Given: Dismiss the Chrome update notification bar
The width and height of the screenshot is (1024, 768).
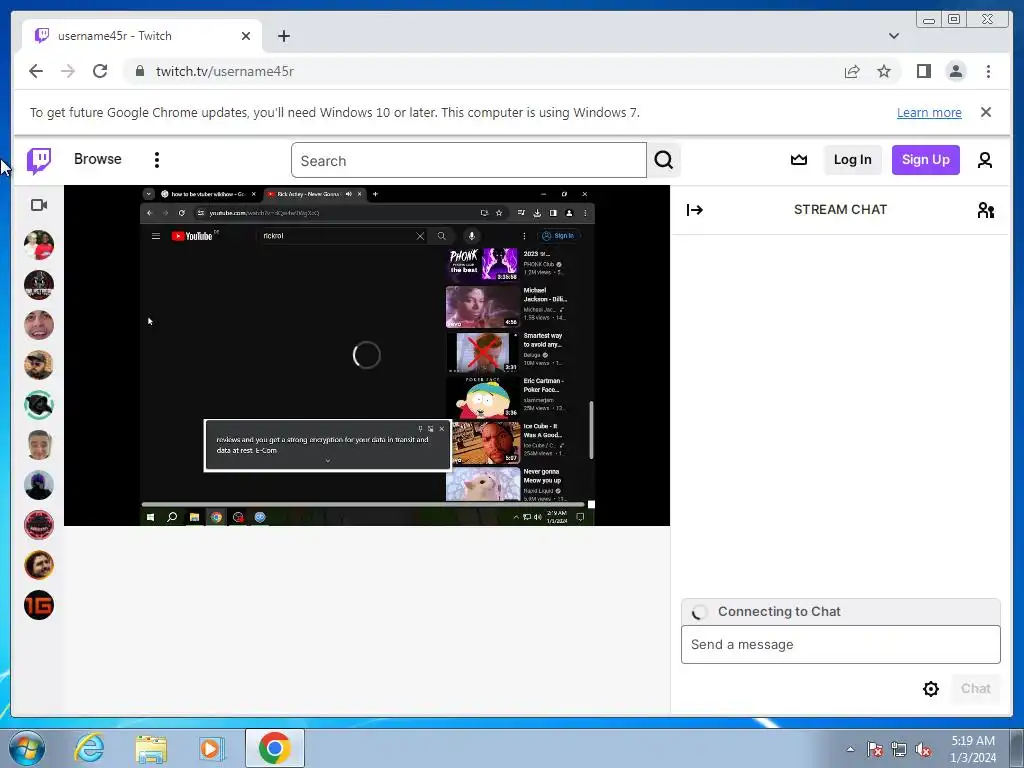Looking at the screenshot, I should click(x=986, y=112).
